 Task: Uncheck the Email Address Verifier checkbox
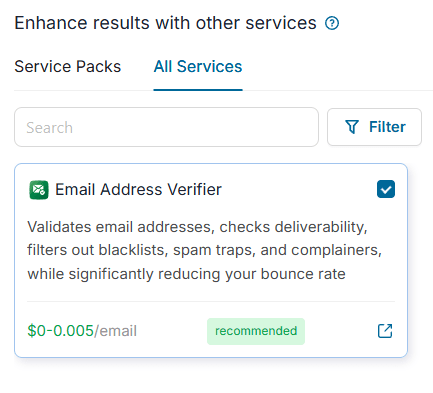tap(386, 189)
